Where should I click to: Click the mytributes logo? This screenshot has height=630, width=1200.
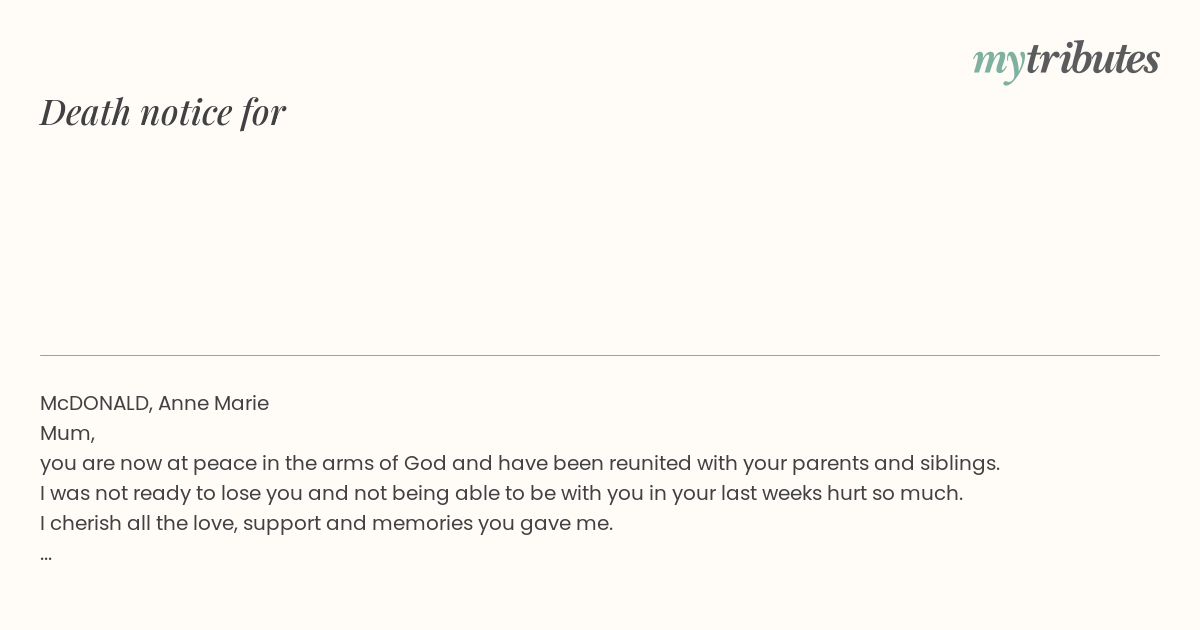pyautogui.click(x=1066, y=60)
